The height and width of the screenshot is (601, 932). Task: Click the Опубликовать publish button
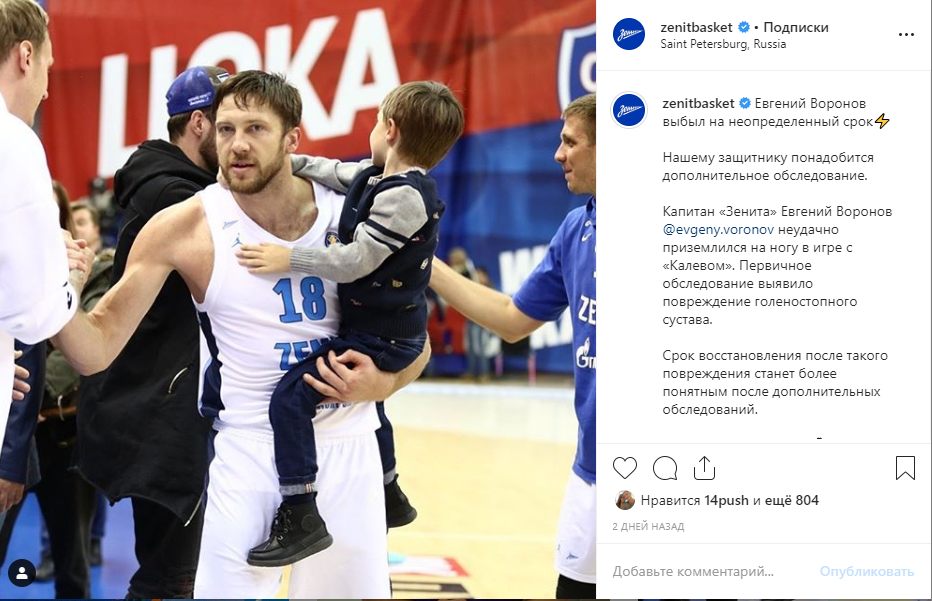tap(867, 571)
